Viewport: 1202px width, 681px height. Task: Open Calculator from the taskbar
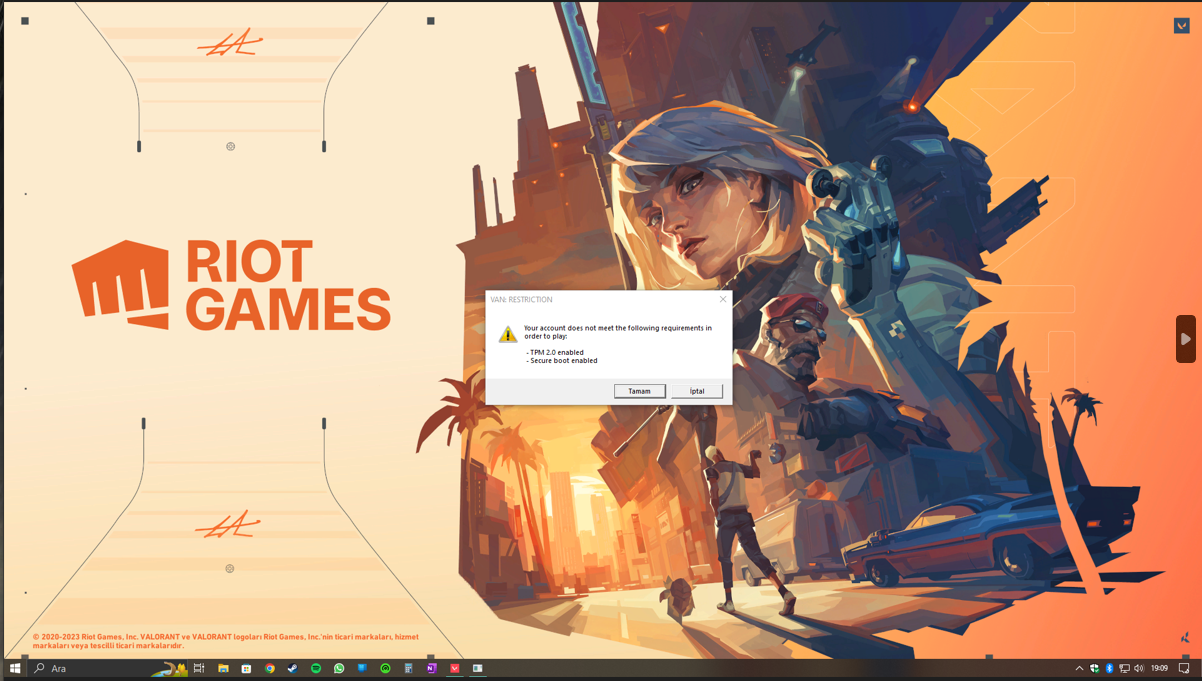(408, 668)
